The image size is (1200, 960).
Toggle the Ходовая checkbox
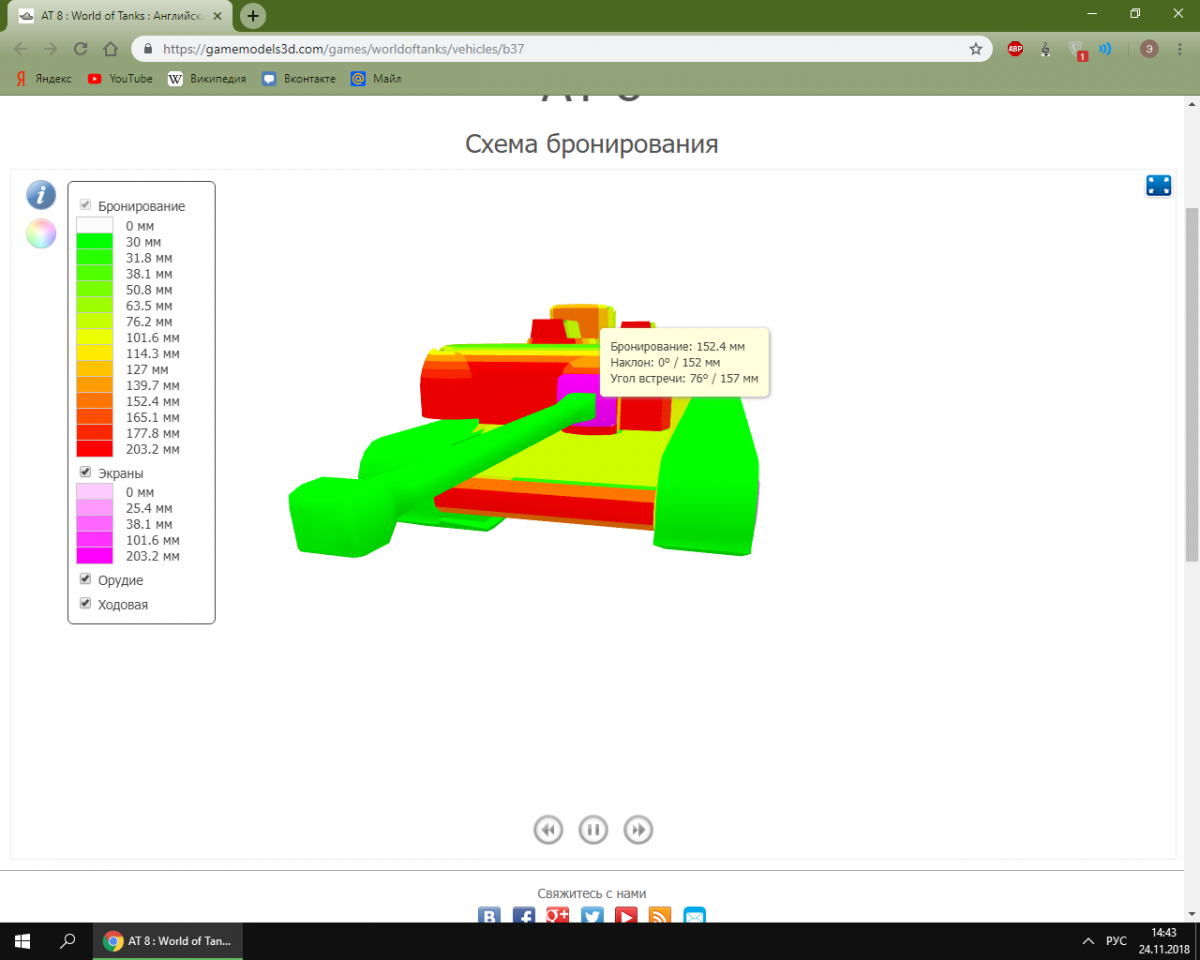(x=86, y=603)
